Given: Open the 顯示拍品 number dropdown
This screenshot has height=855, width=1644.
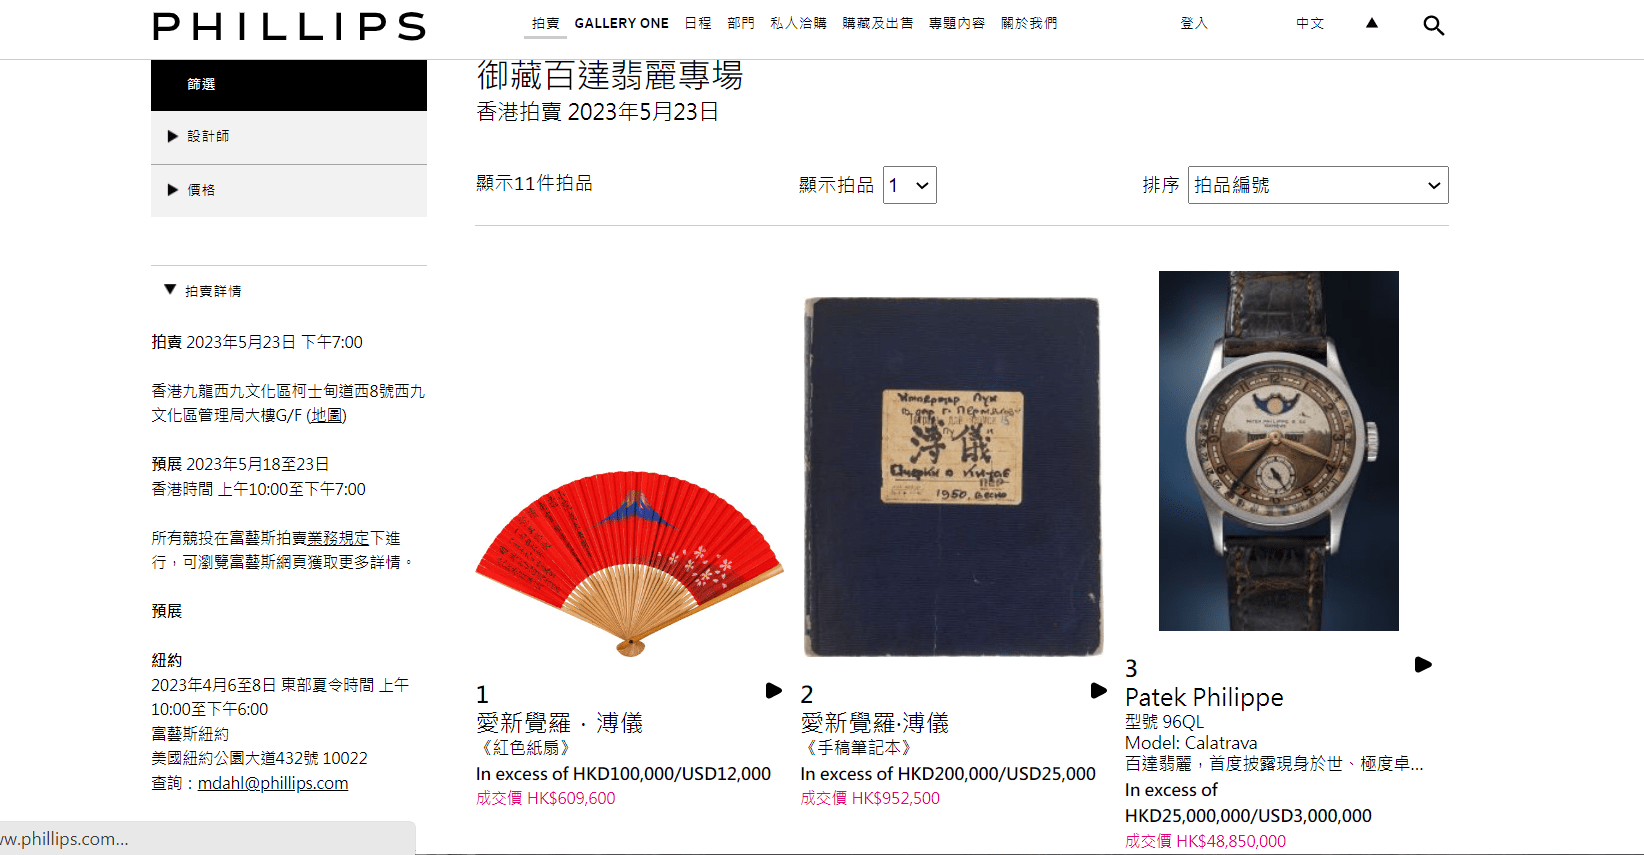Looking at the screenshot, I should pyautogui.click(x=910, y=185).
